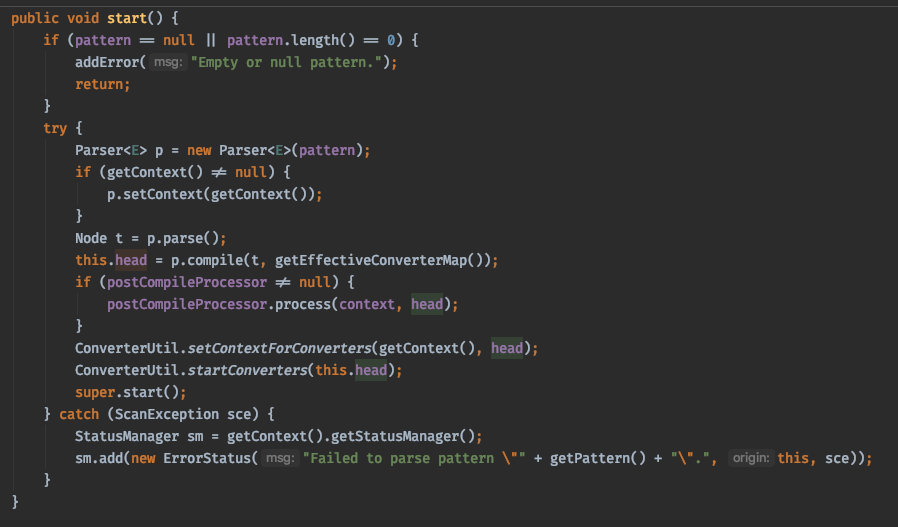The image size is (898, 527).
Task: Click the "origin:" parameter hint
Action: point(751,458)
